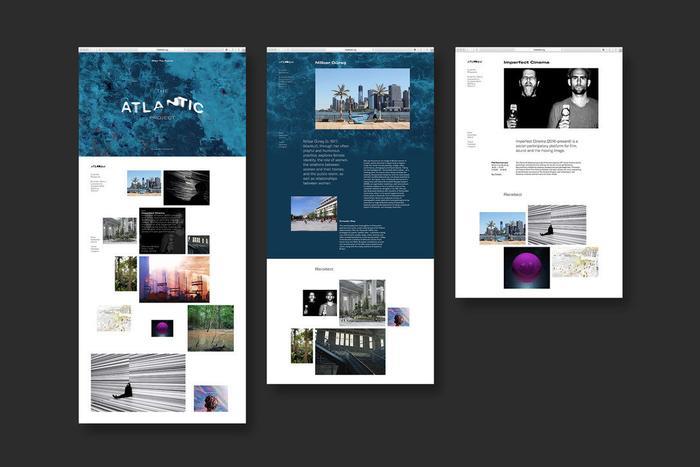Open the black Imperfect Cinema card on the homepage
This screenshot has height=467, width=700.
(162, 230)
